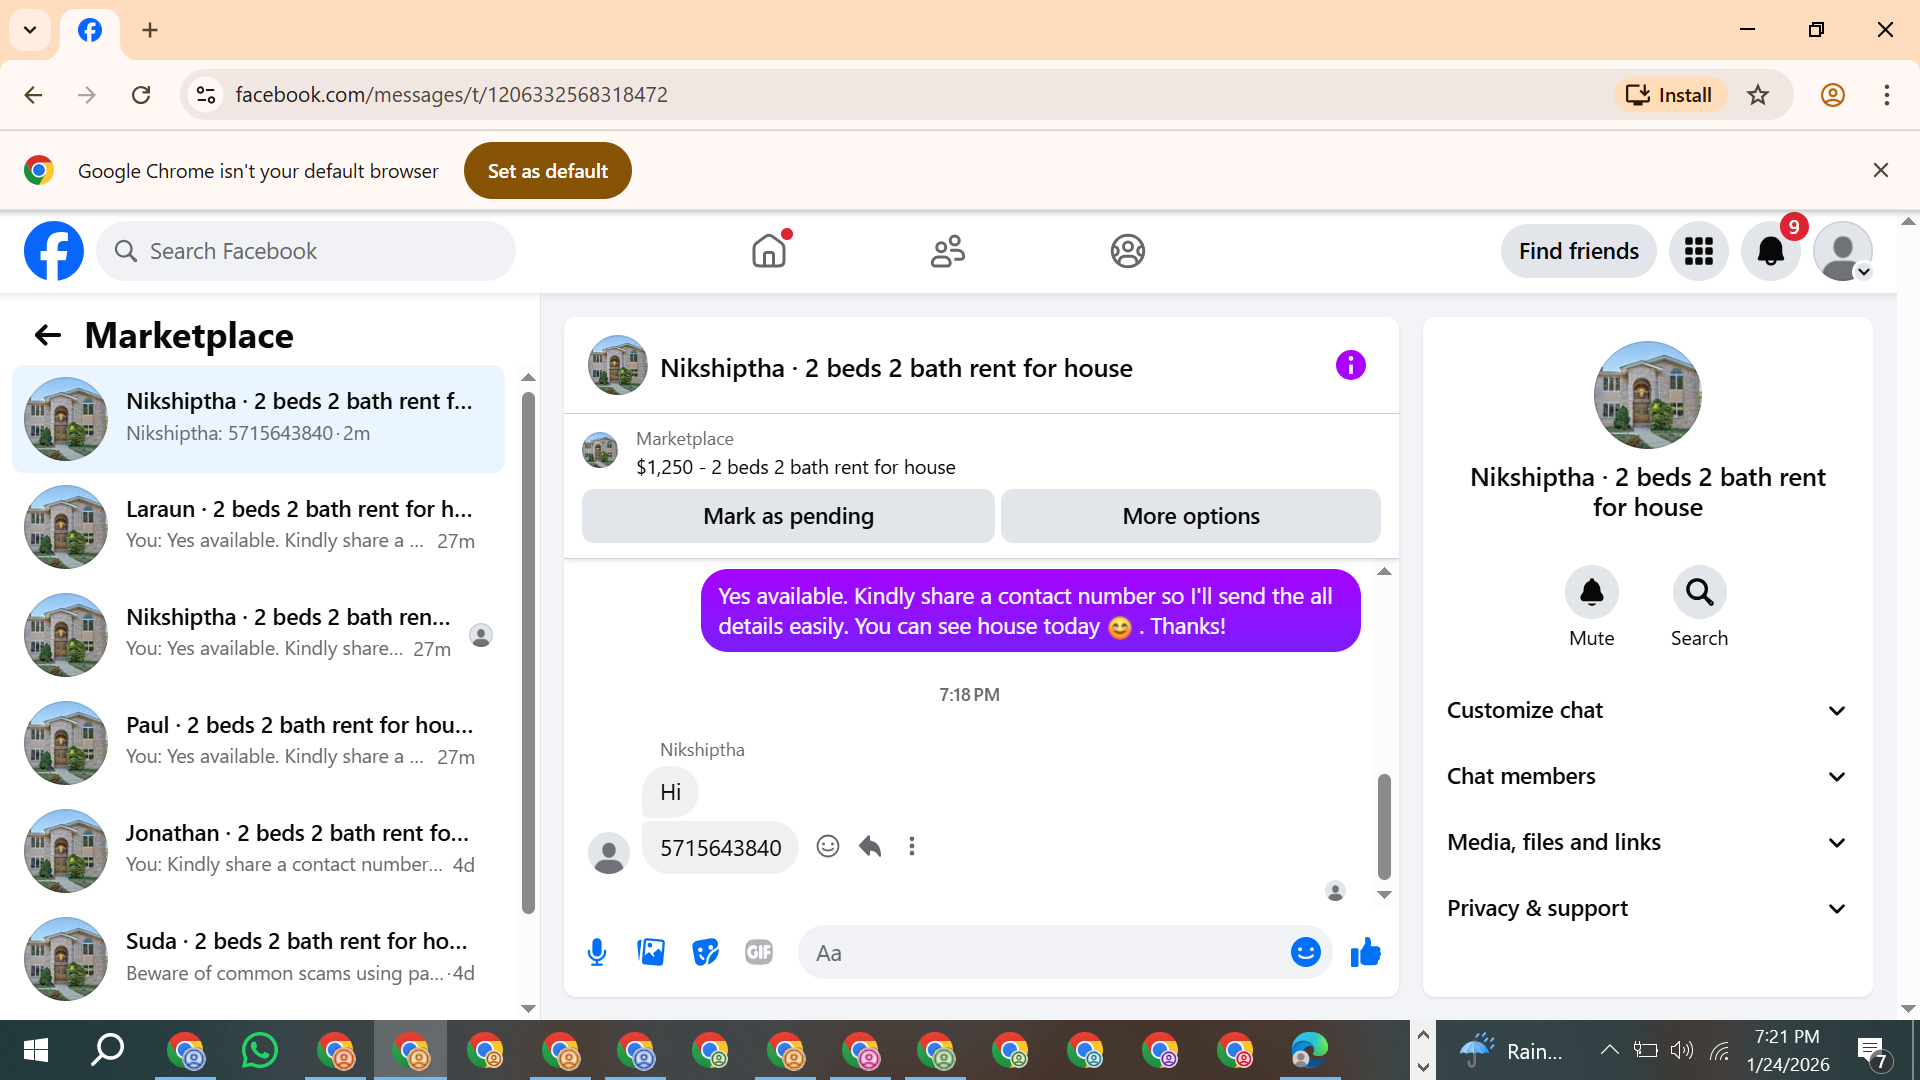Expand Media, files and links
The height and width of the screenshot is (1080, 1920).
[1647, 842]
